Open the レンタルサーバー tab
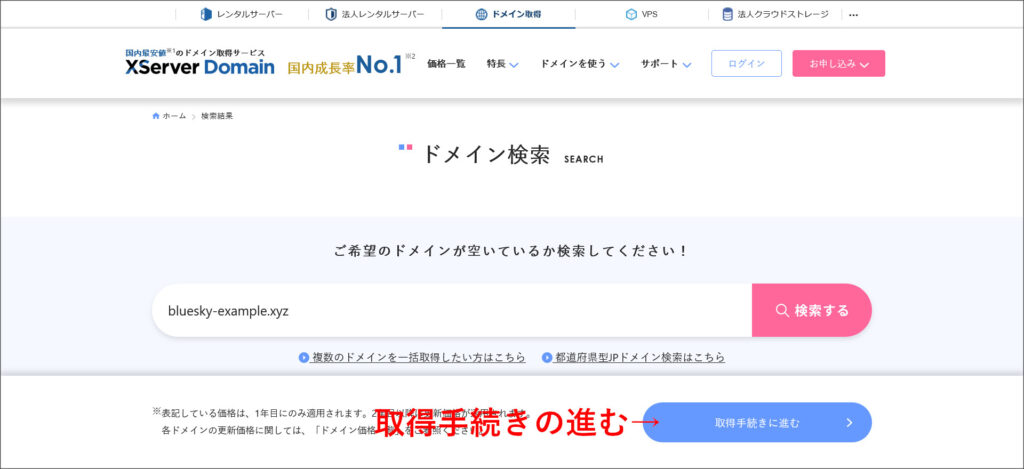The height and width of the screenshot is (469, 1024). point(242,14)
